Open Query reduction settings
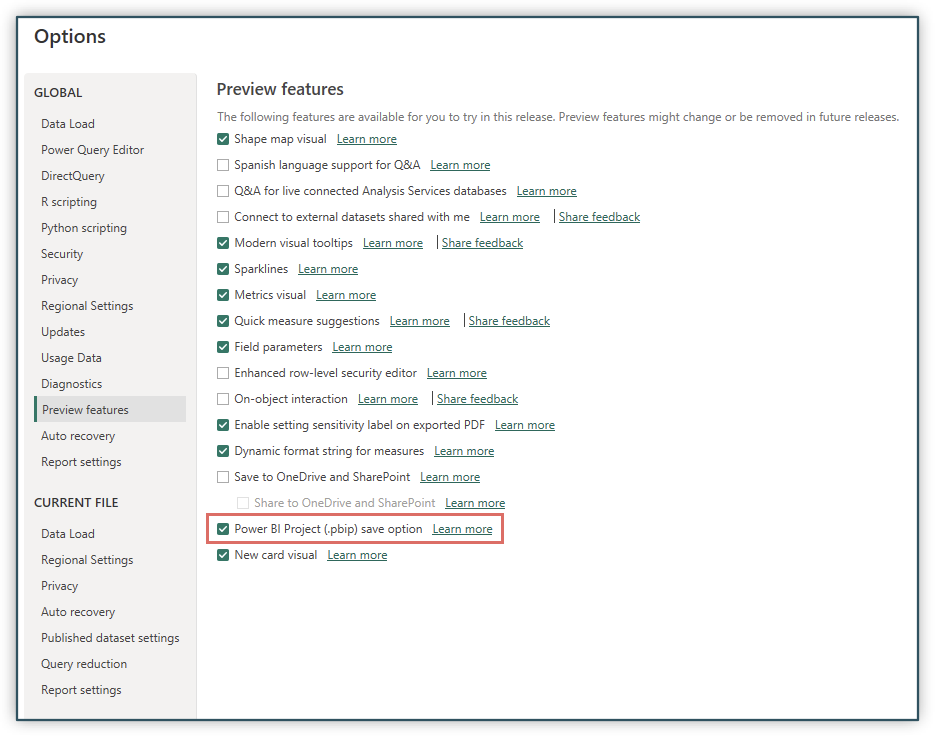This screenshot has height=737, width=935. click(84, 664)
